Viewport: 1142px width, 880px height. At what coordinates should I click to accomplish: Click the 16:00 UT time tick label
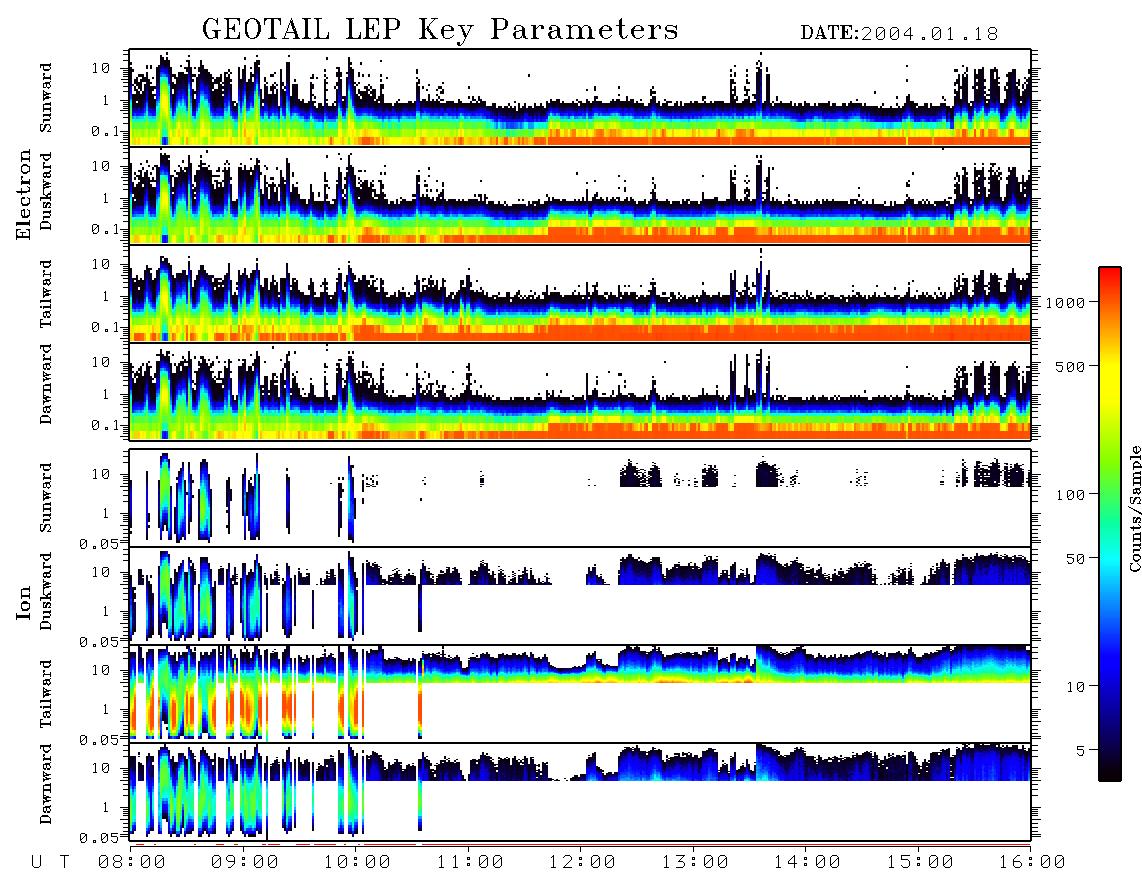pos(1032,862)
